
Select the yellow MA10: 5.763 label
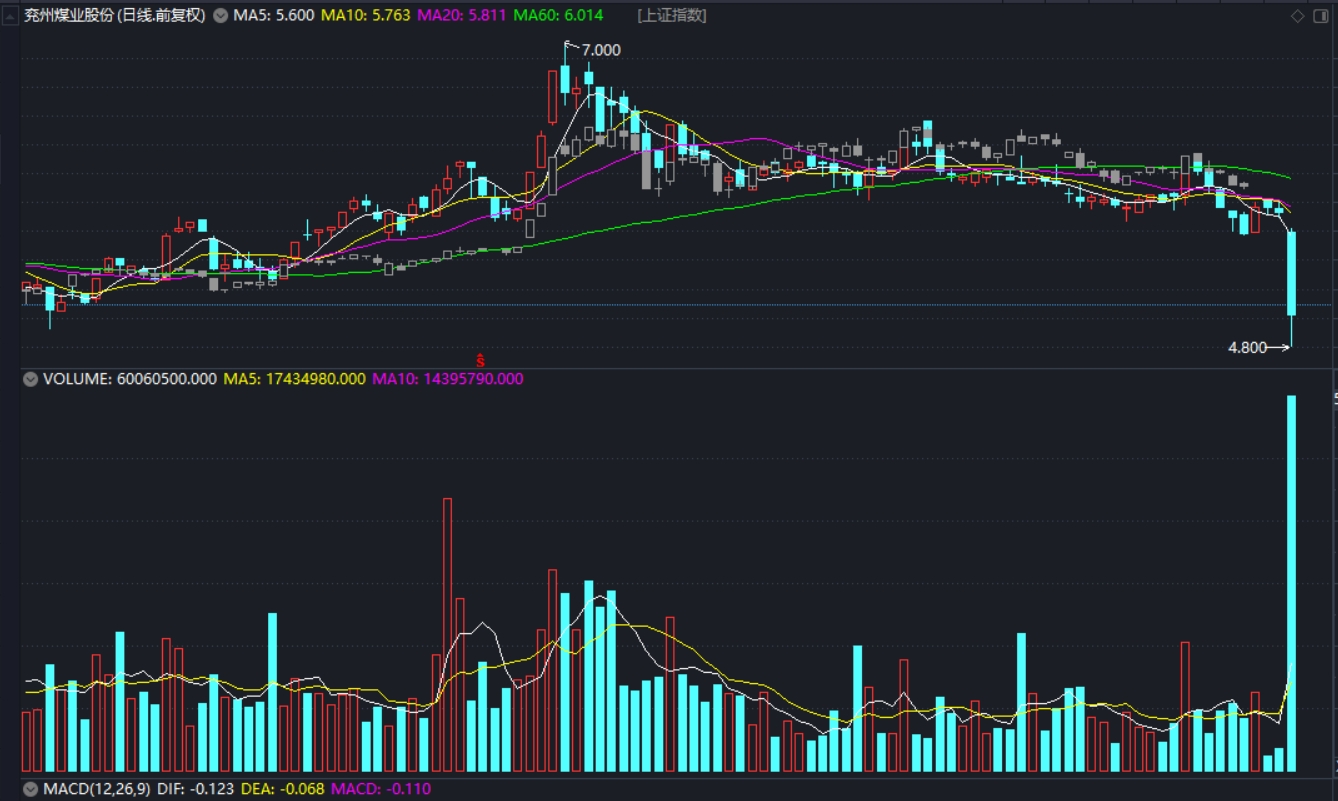coord(365,16)
